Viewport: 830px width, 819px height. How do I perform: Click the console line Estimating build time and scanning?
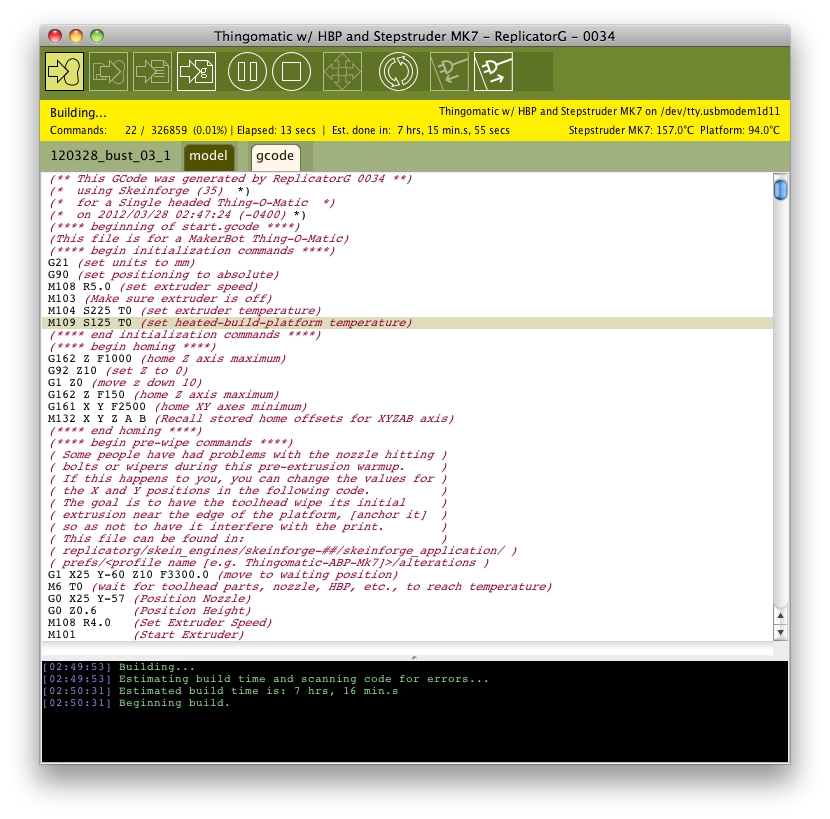(304, 679)
